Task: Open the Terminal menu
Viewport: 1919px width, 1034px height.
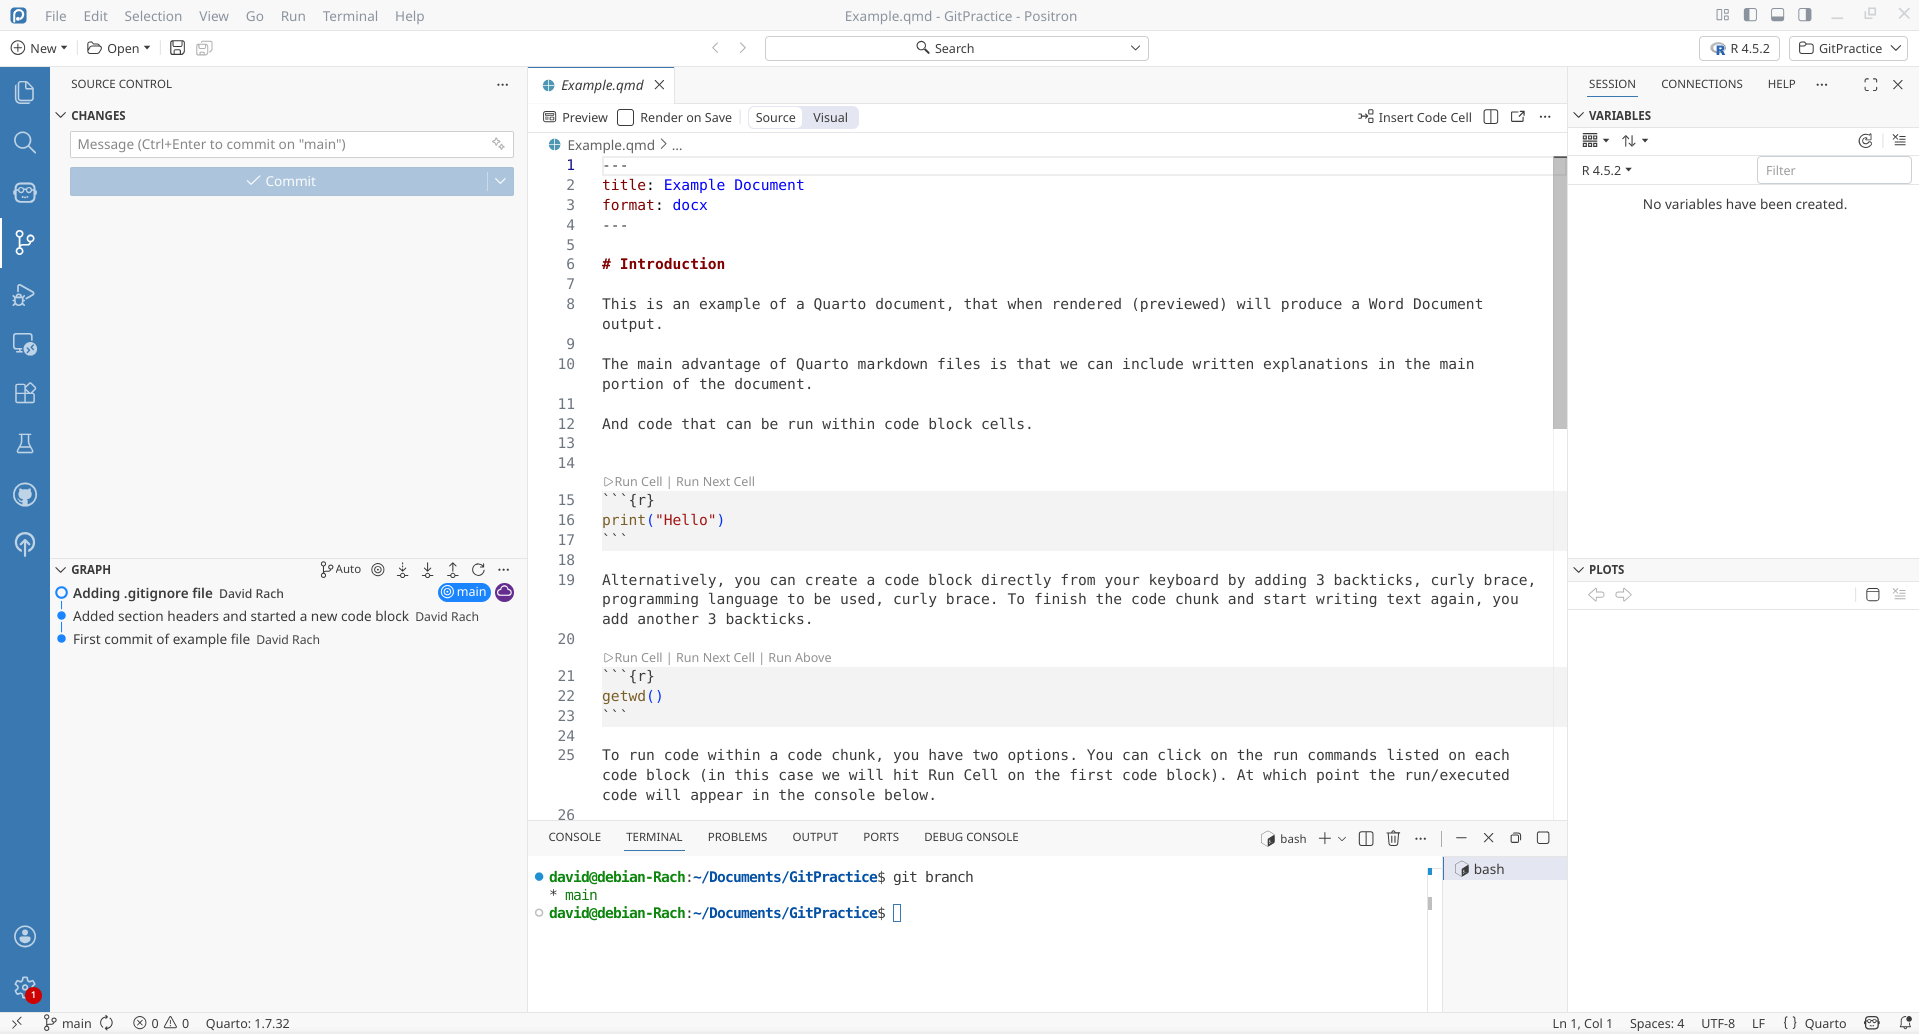Action: (x=350, y=16)
